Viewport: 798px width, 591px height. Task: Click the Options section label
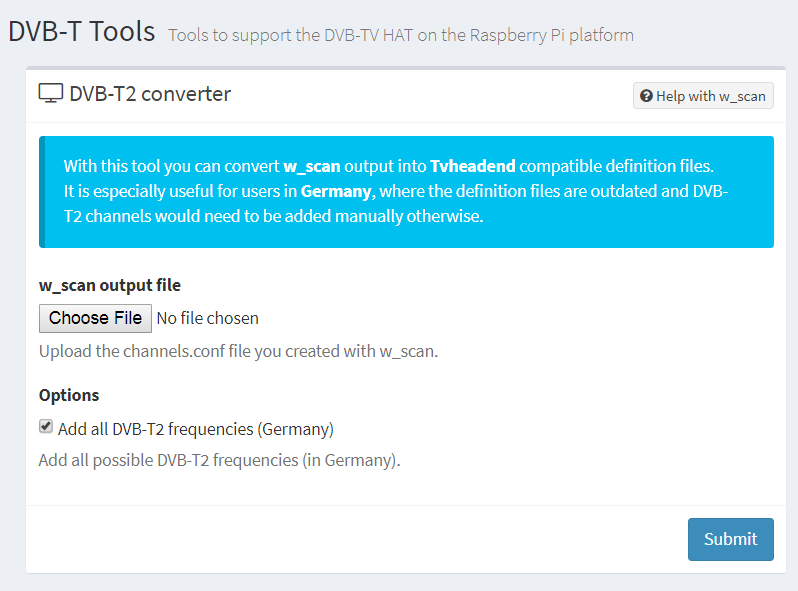tap(69, 395)
